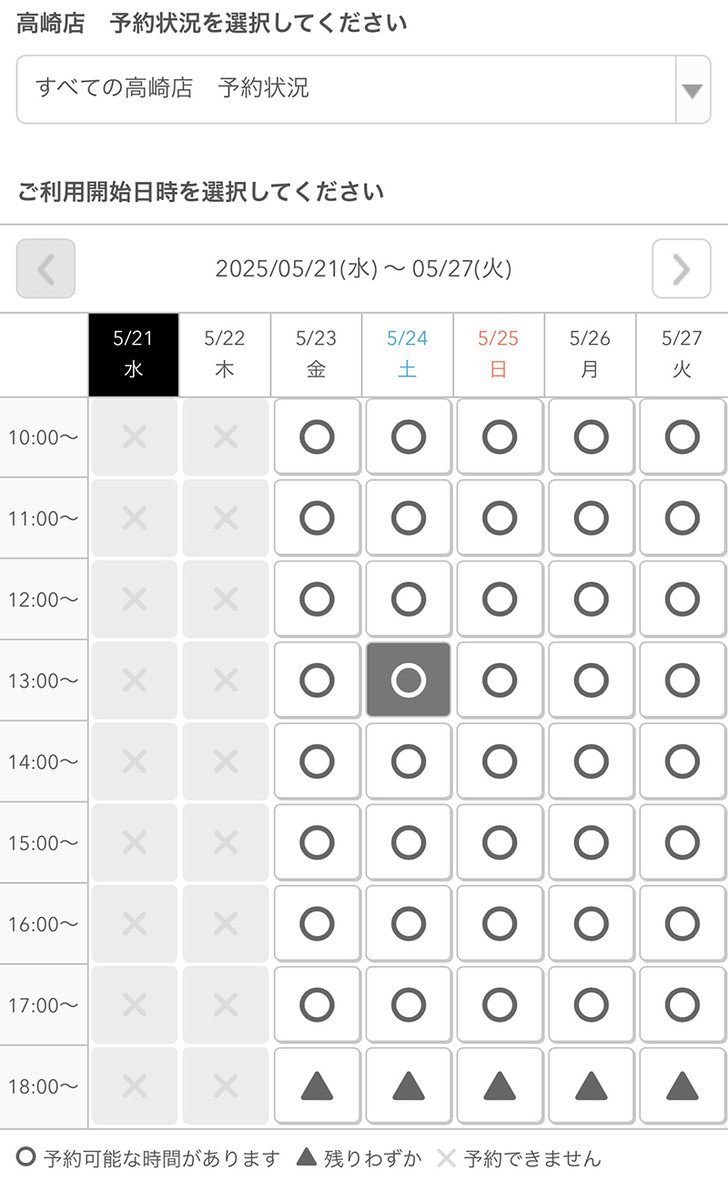728x1200 pixels.
Task: Go to the previous week
Action: [x=46, y=269]
